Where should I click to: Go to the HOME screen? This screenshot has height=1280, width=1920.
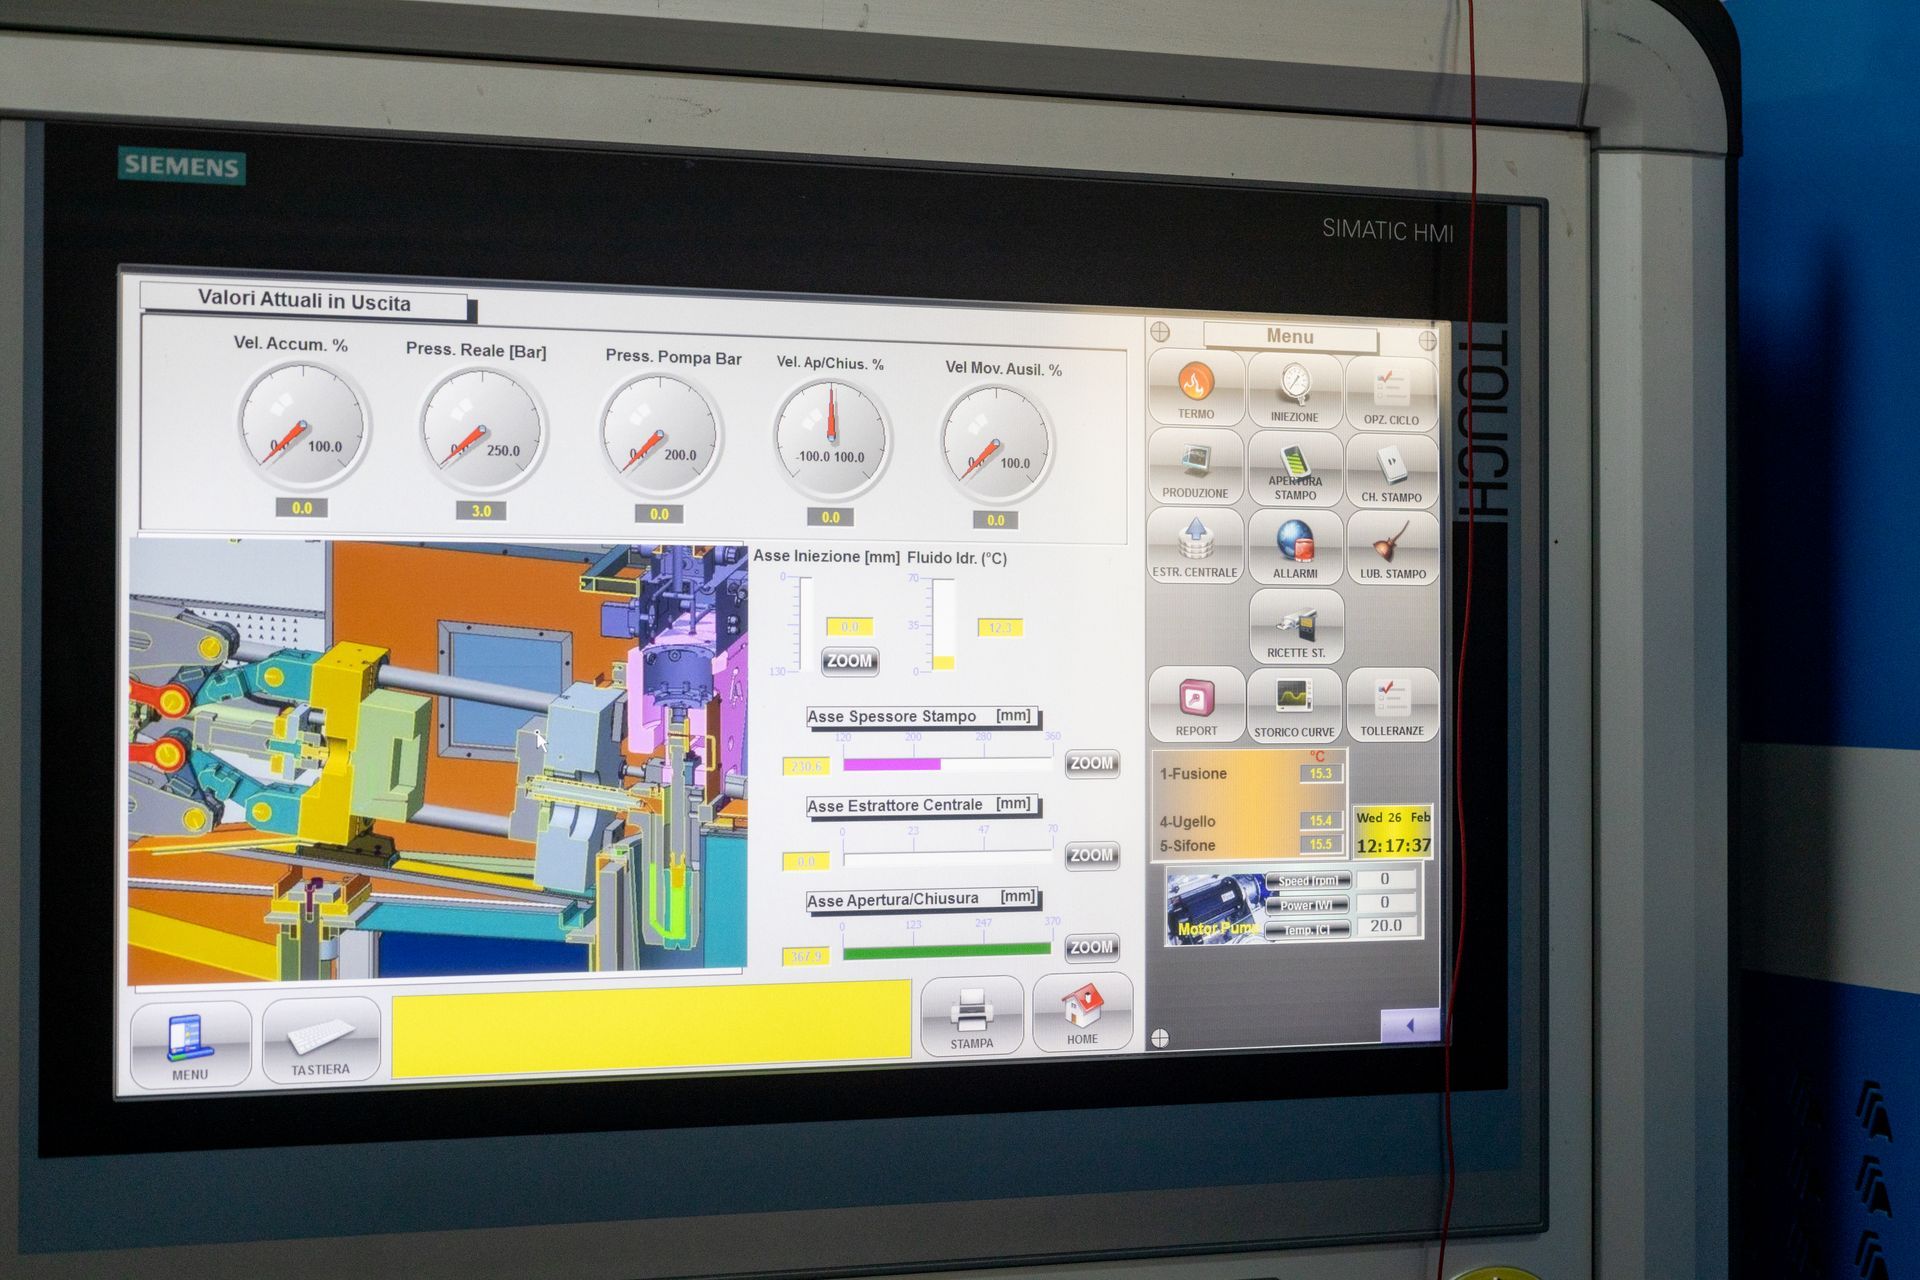tap(1082, 1013)
